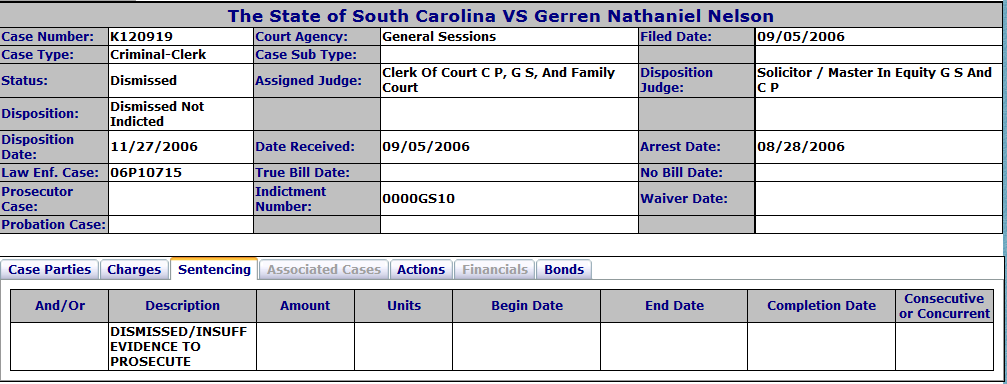Viewport: 1007px width, 384px height.
Task: Click law enforcement case 06P10715
Action: click(x=146, y=173)
